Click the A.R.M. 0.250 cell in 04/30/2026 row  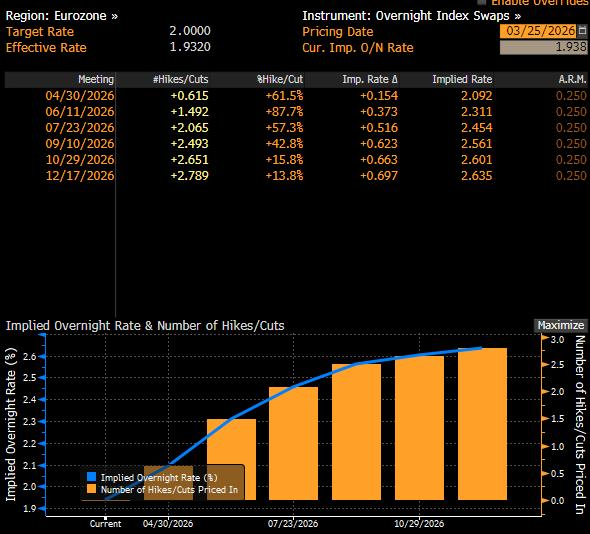click(571, 96)
